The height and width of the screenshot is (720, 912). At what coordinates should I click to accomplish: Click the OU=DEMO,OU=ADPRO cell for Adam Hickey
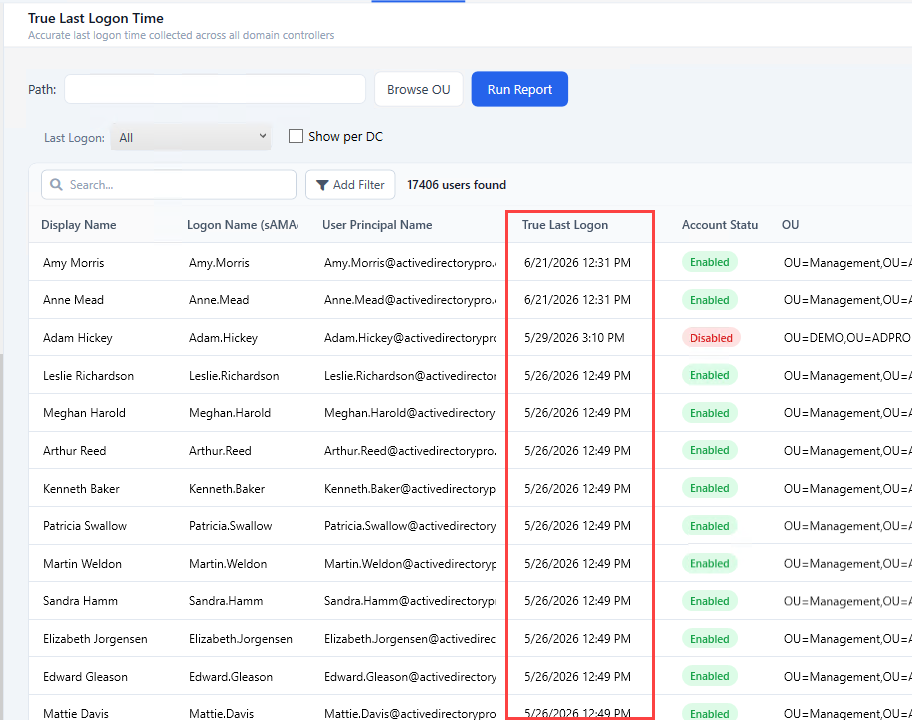click(x=847, y=338)
